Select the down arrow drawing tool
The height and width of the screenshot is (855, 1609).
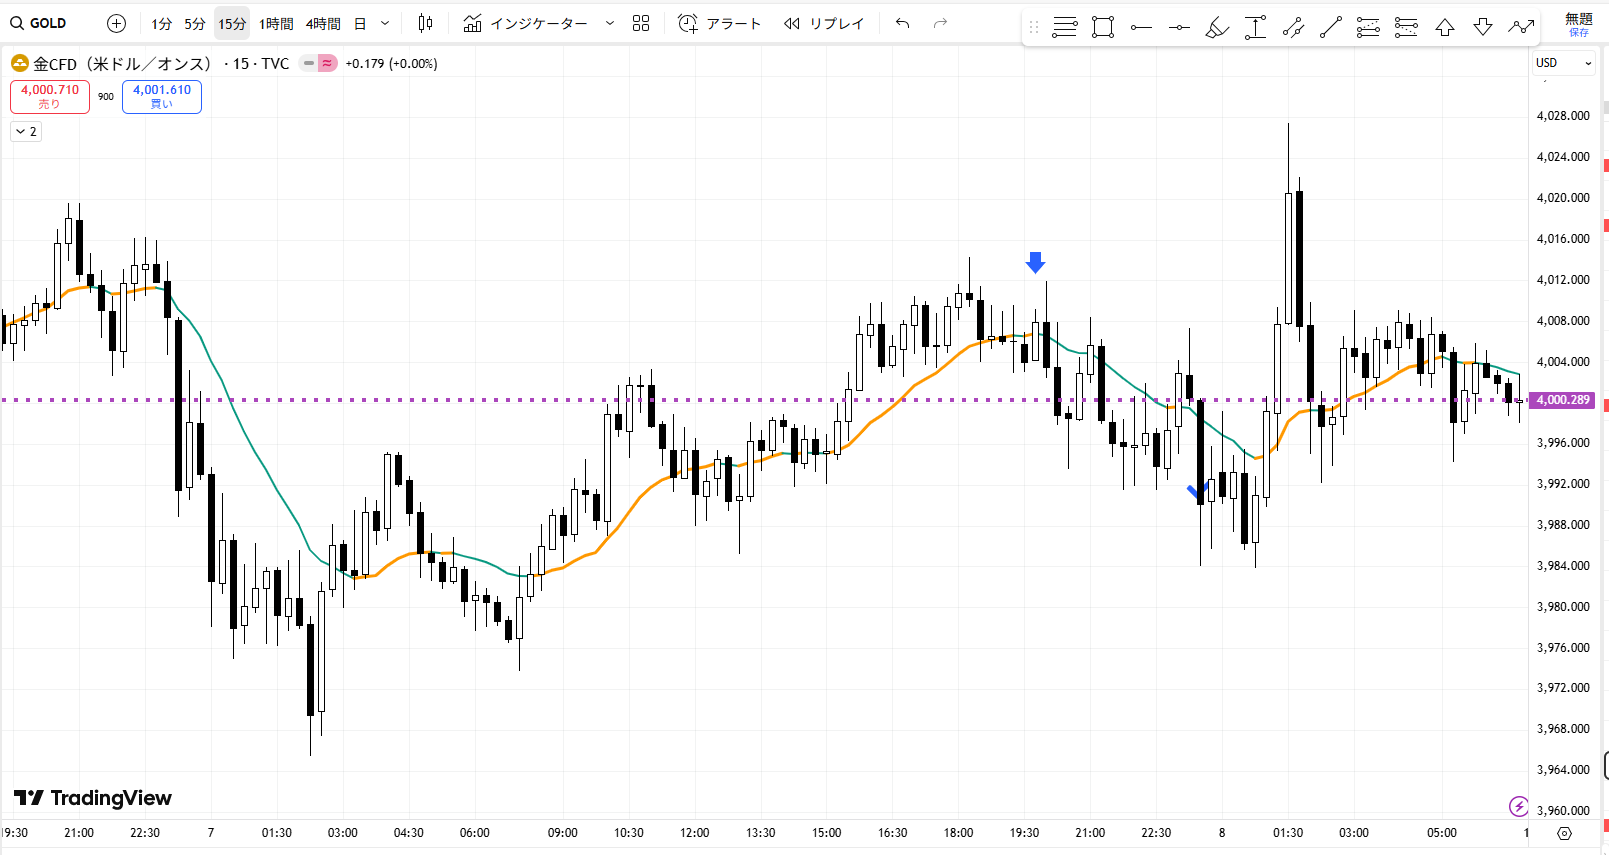1483,28
